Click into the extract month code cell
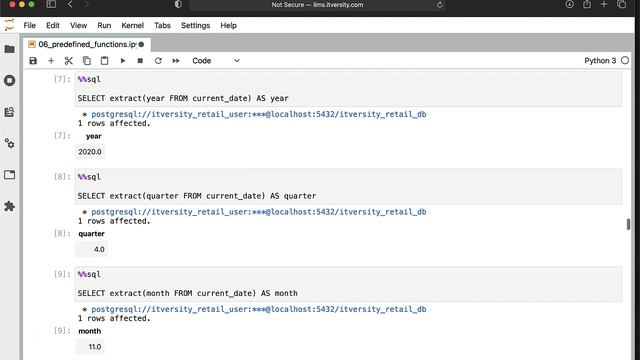Screen dimensions: 640x360 pos(349,284)
